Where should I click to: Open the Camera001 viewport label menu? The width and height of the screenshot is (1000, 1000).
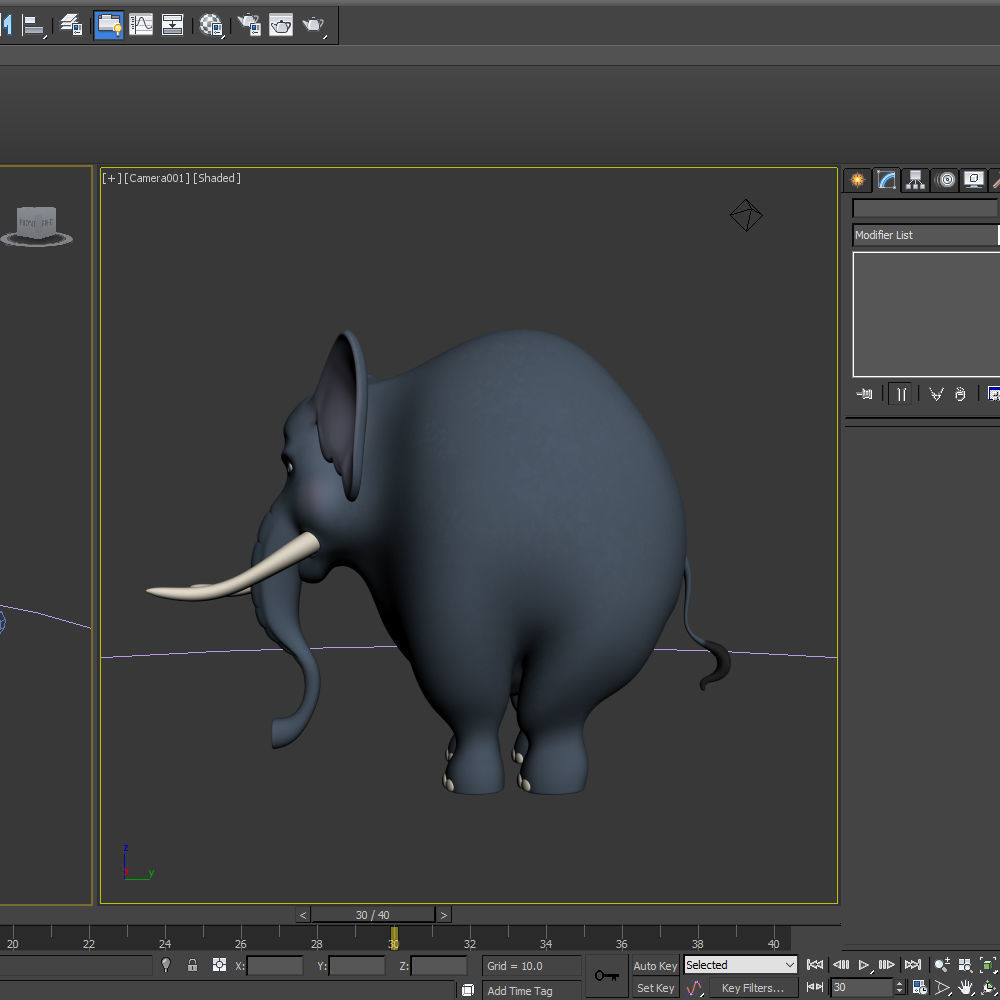coord(157,178)
